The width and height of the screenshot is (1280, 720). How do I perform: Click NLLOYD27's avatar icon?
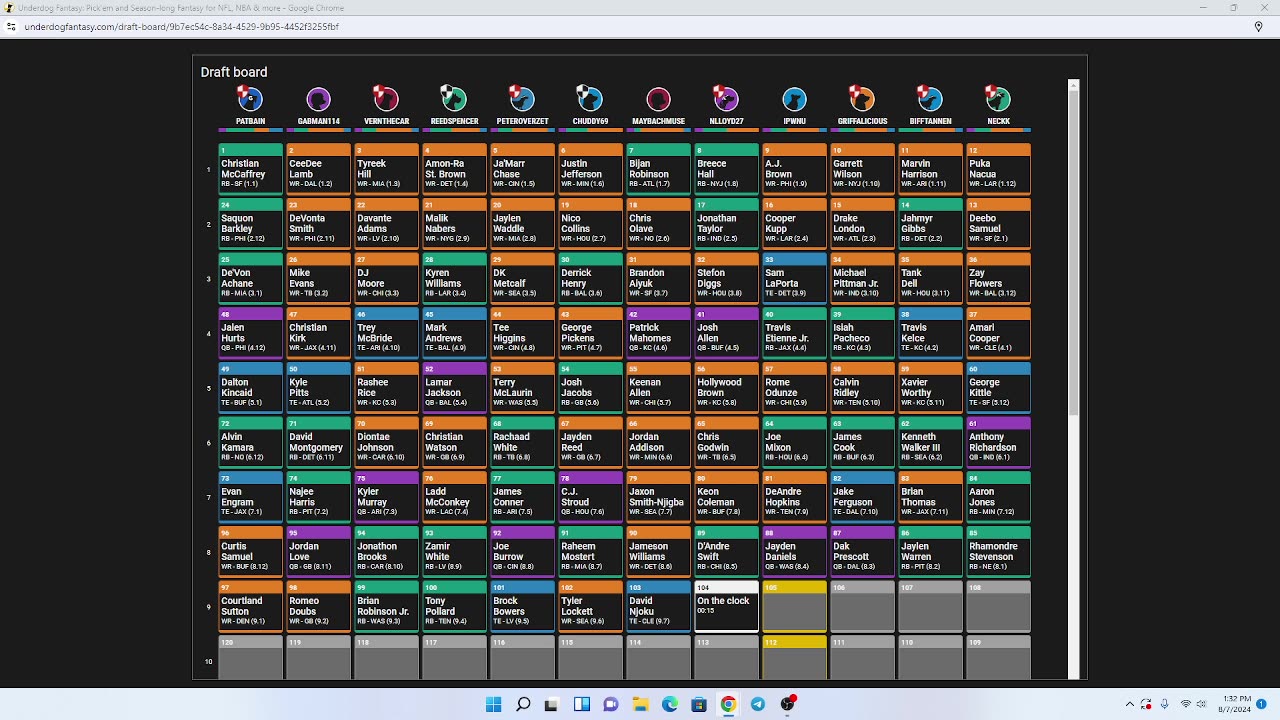(x=726, y=99)
